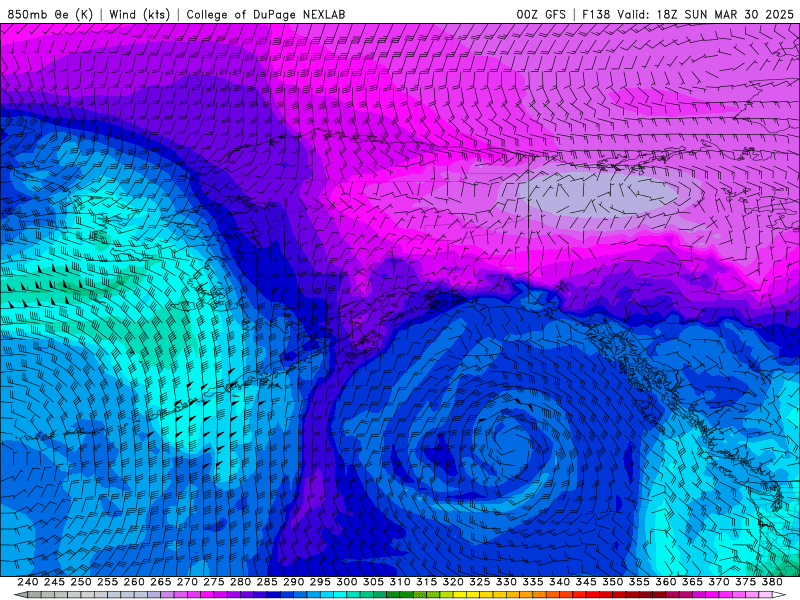Image resolution: width=800 pixels, height=600 pixels.
Task: Click the 340 value on the color scale
Action: point(559,582)
